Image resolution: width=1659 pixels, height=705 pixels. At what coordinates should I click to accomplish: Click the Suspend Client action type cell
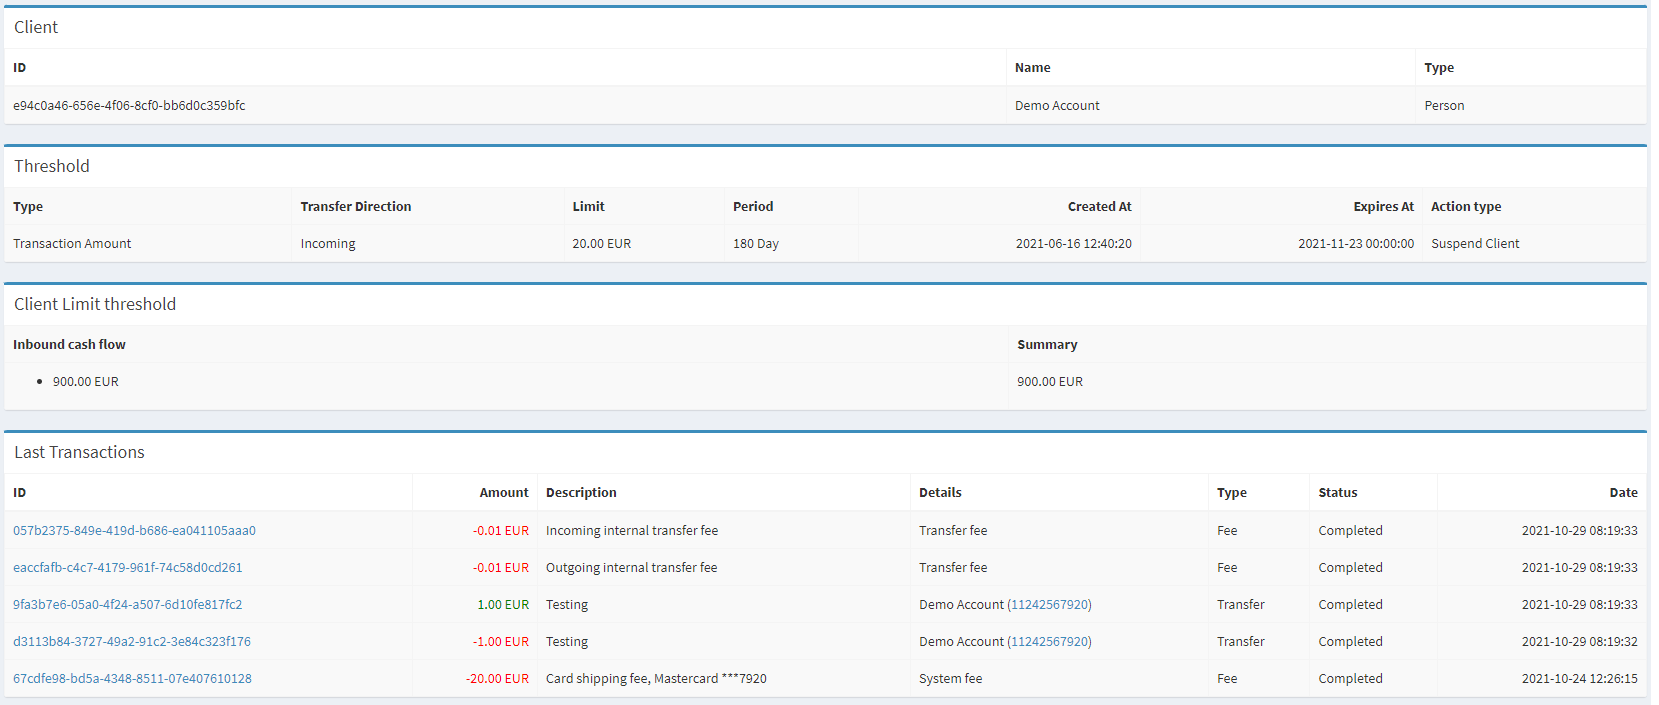1474,244
